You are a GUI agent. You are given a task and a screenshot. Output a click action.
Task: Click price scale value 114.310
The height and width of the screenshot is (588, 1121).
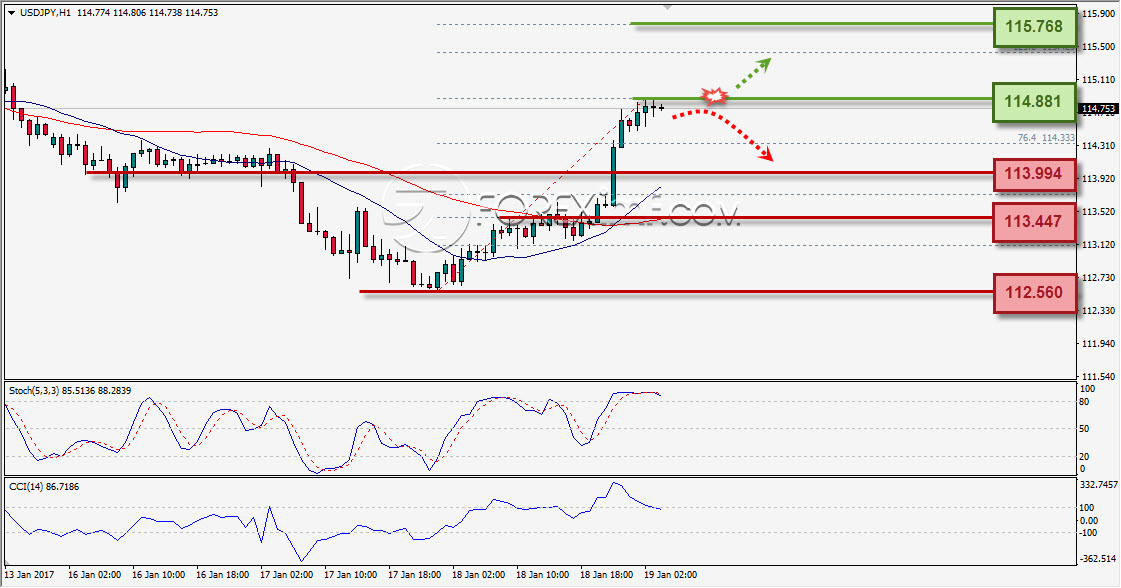(1099, 145)
